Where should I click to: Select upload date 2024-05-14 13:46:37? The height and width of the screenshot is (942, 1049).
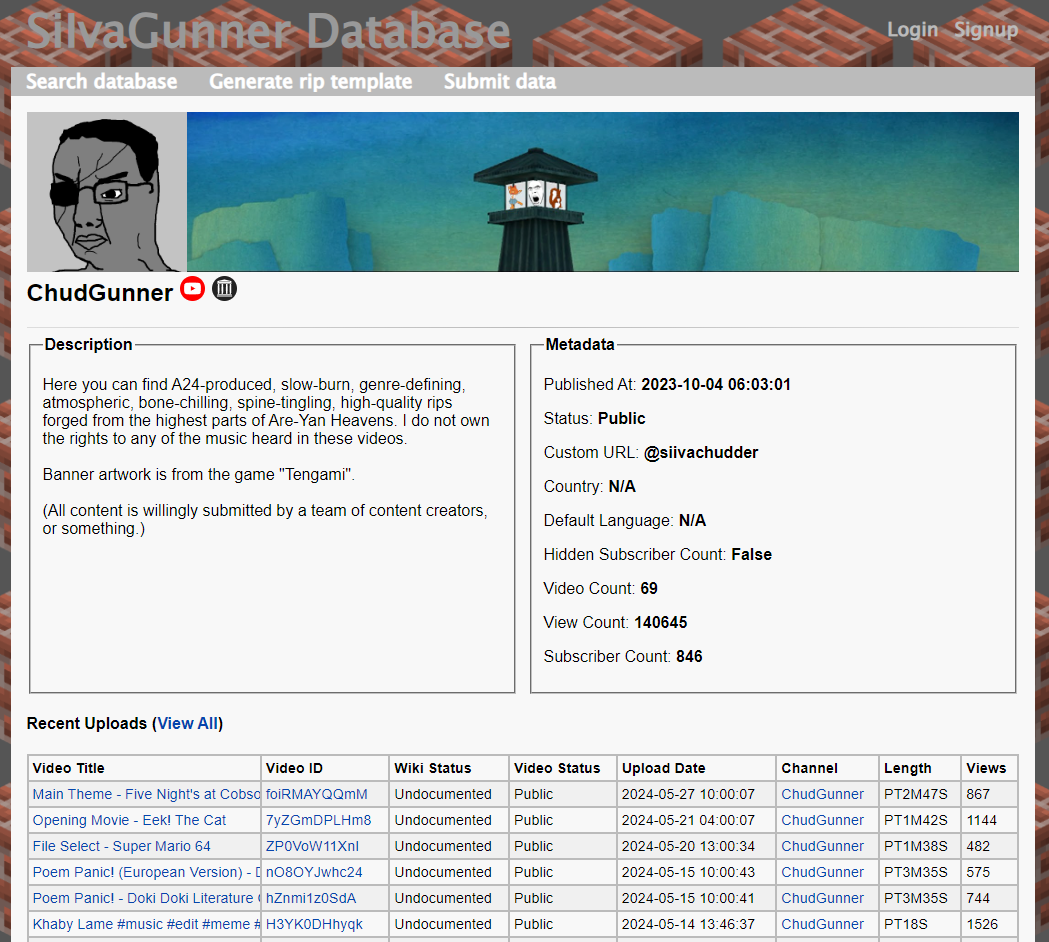tap(688, 925)
